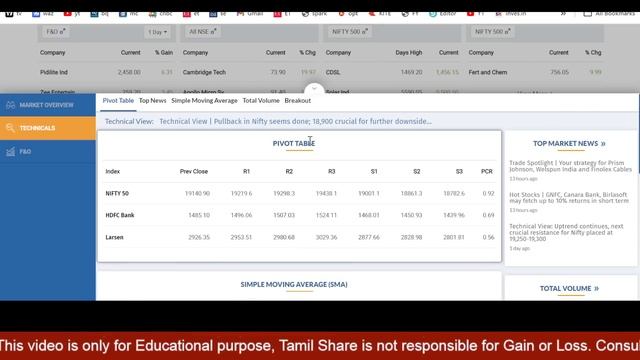640x360 pixels.
Task: Open the F&O section label
Action: point(25,152)
